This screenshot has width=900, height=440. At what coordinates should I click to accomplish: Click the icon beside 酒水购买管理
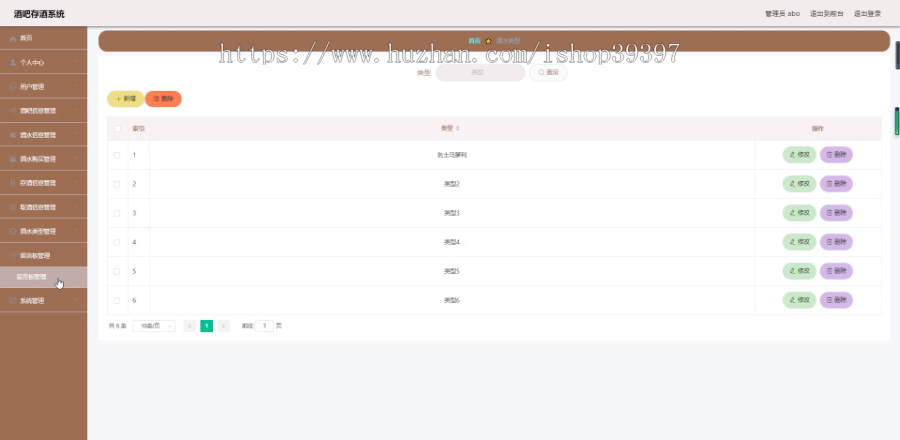click(13, 159)
